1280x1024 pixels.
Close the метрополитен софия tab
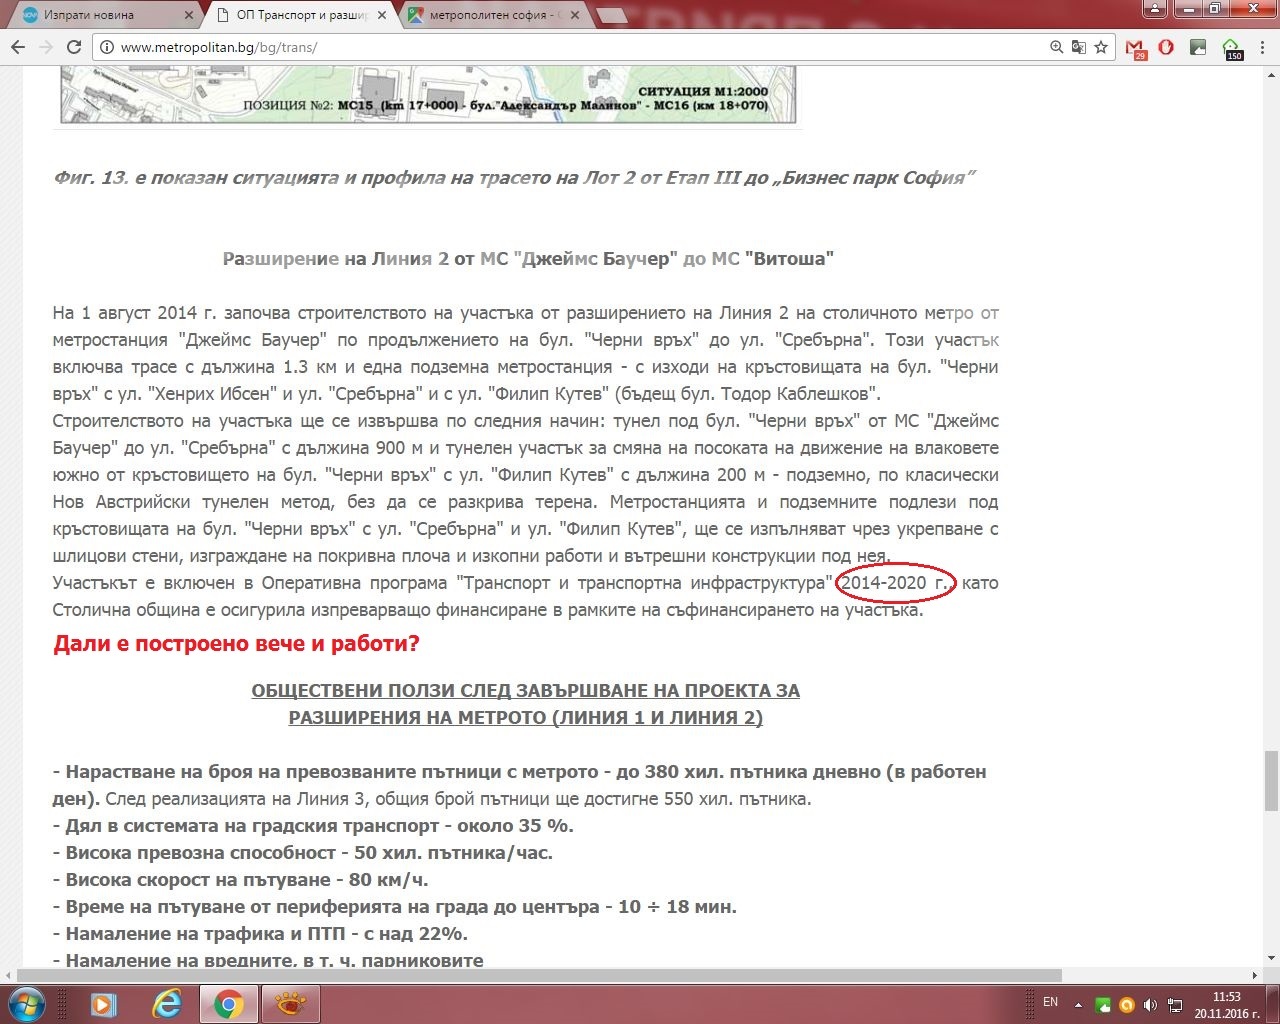[580, 16]
